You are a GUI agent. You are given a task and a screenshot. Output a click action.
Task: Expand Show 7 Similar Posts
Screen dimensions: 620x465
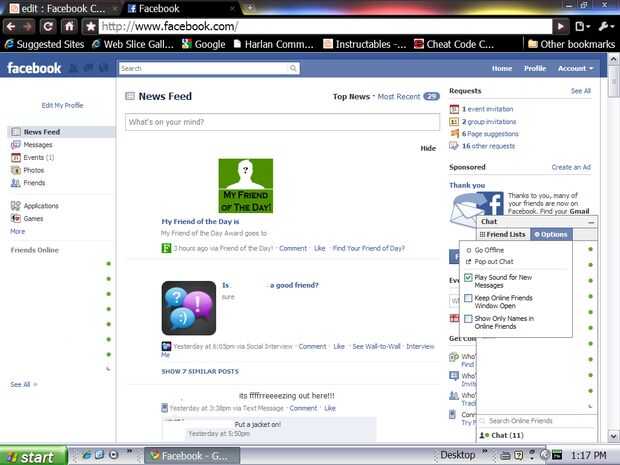click(200, 371)
